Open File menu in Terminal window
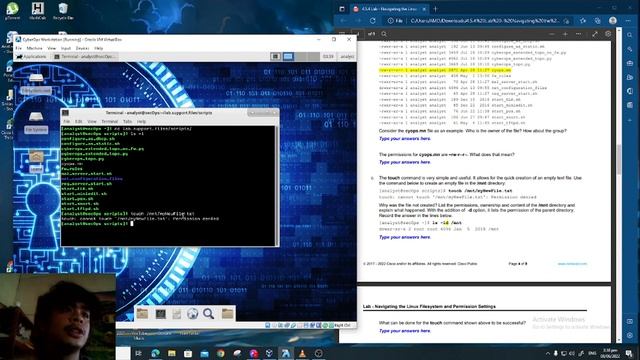This screenshot has height=360, width=640. (67, 122)
